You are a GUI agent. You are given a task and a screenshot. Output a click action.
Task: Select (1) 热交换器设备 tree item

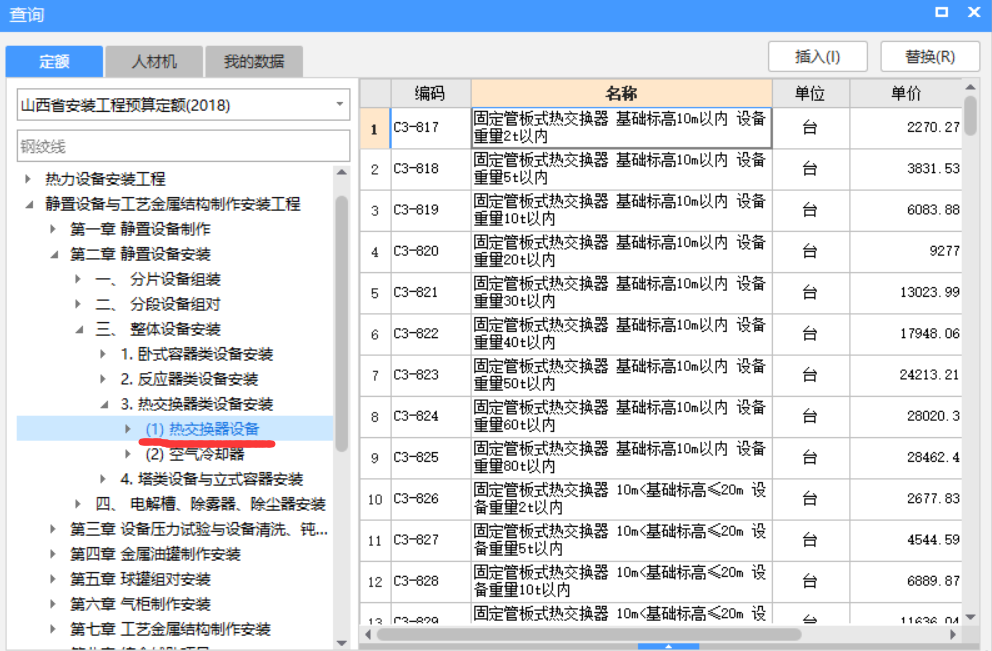coord(202,429)
